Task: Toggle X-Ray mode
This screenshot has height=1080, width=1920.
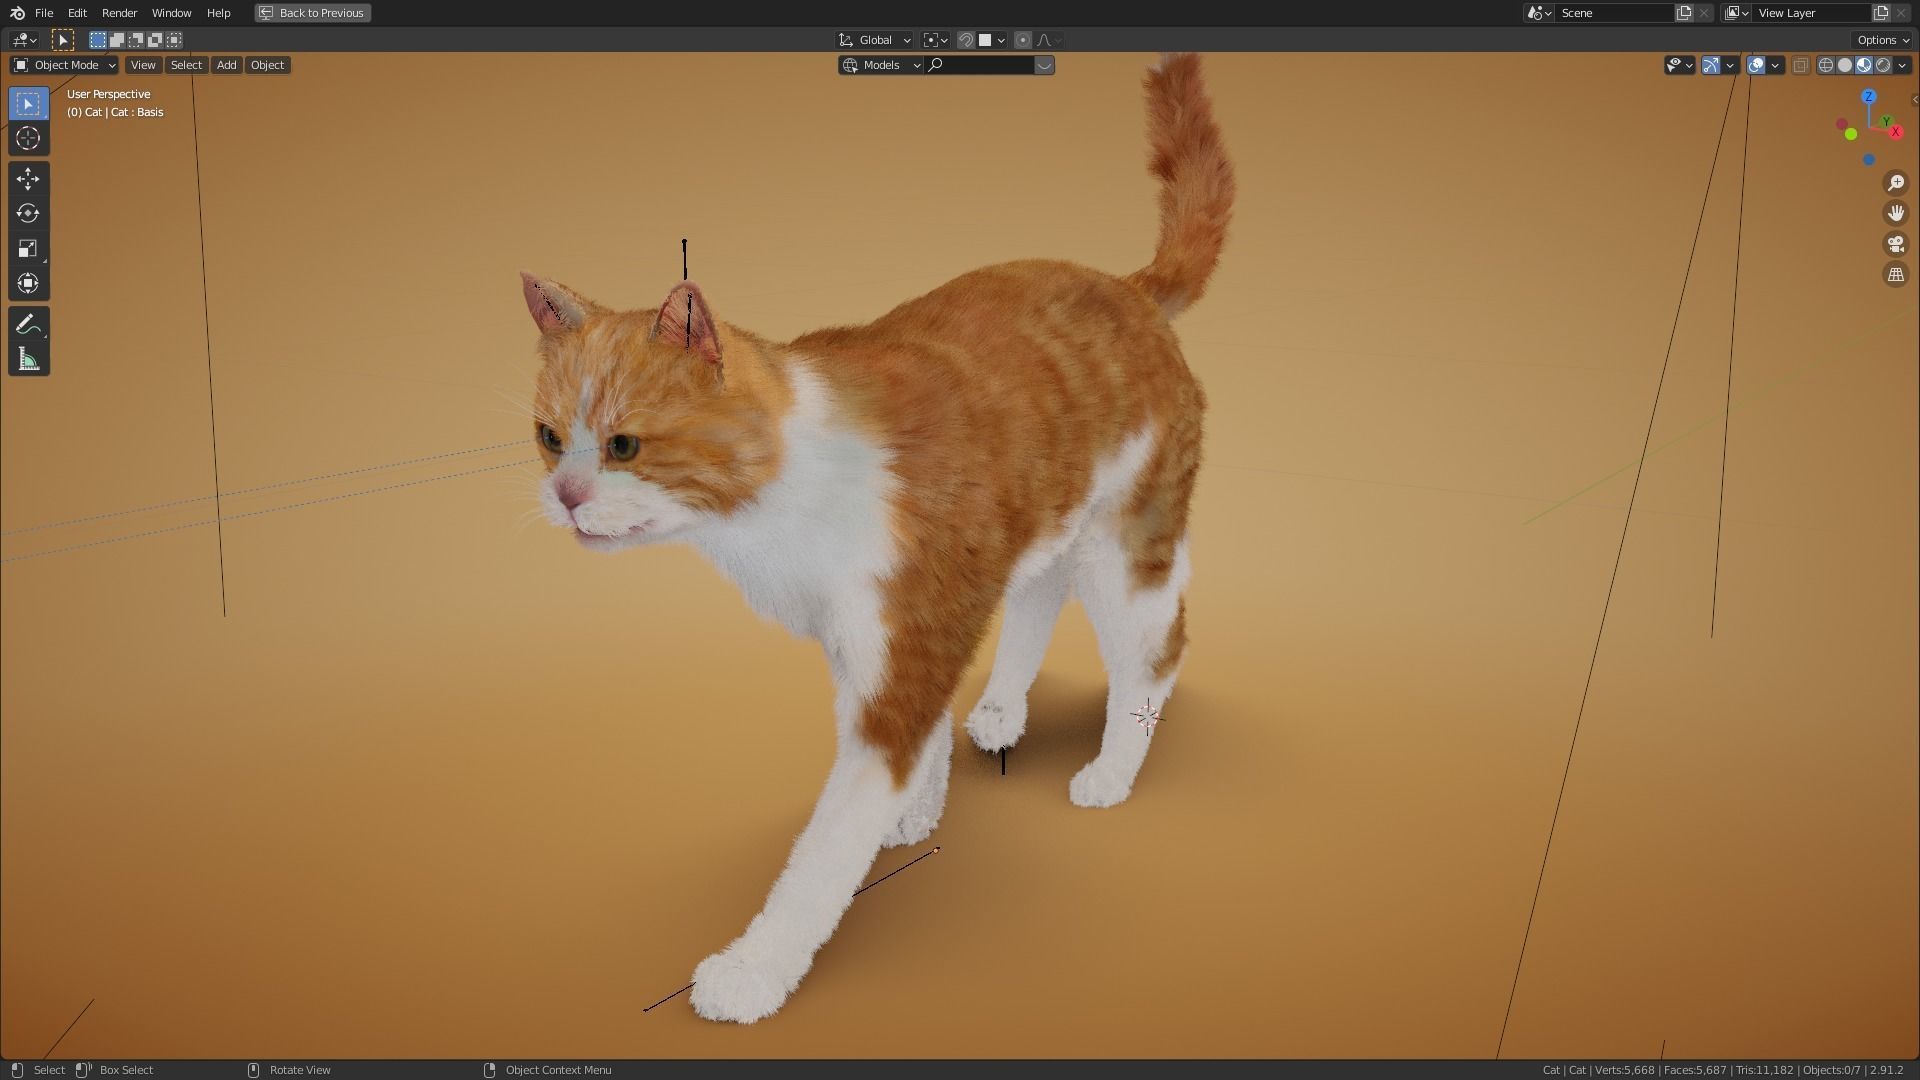Action: [1800, 65]
